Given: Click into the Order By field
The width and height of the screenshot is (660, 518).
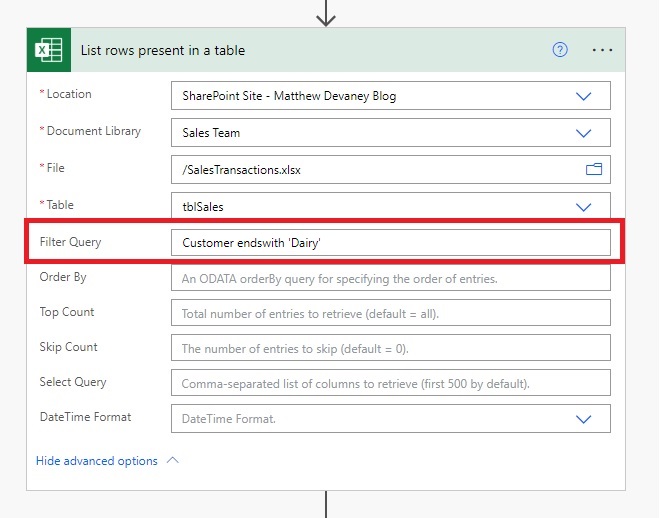Looking at the screenshot, I should pyautogui.click(x=391, y=278).
